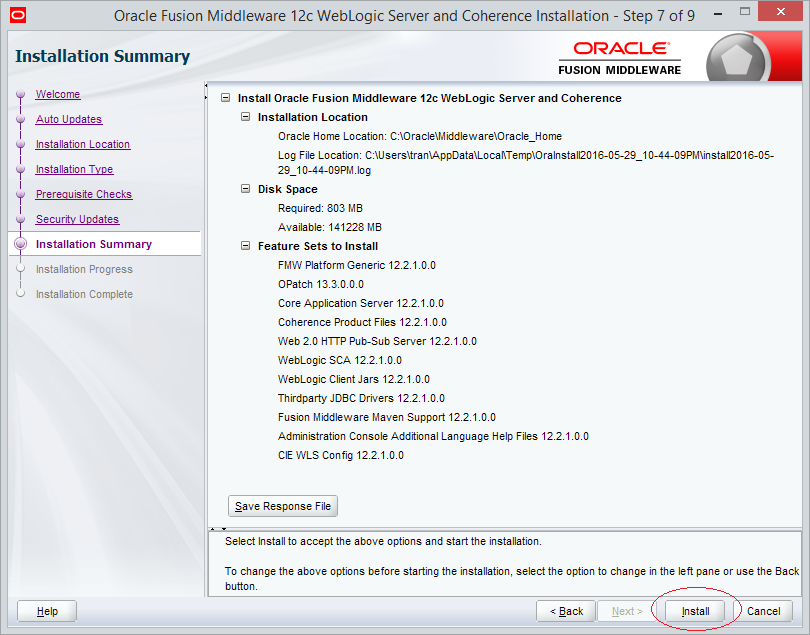Click the Installation Progress step bullet icon
This screenshot has width=810, height=635.
(21, 269)
